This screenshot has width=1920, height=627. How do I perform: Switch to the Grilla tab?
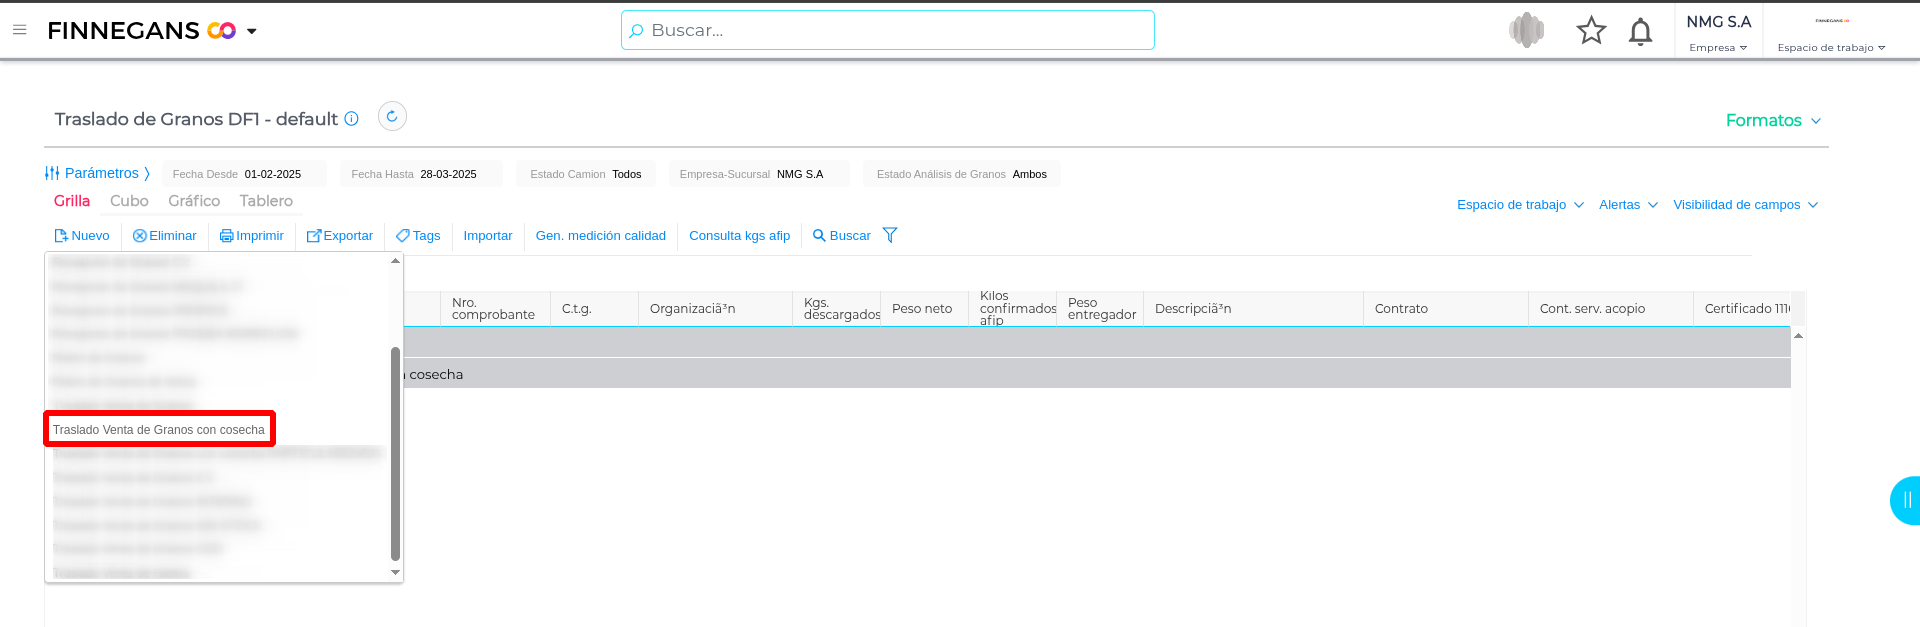(72, 201)
